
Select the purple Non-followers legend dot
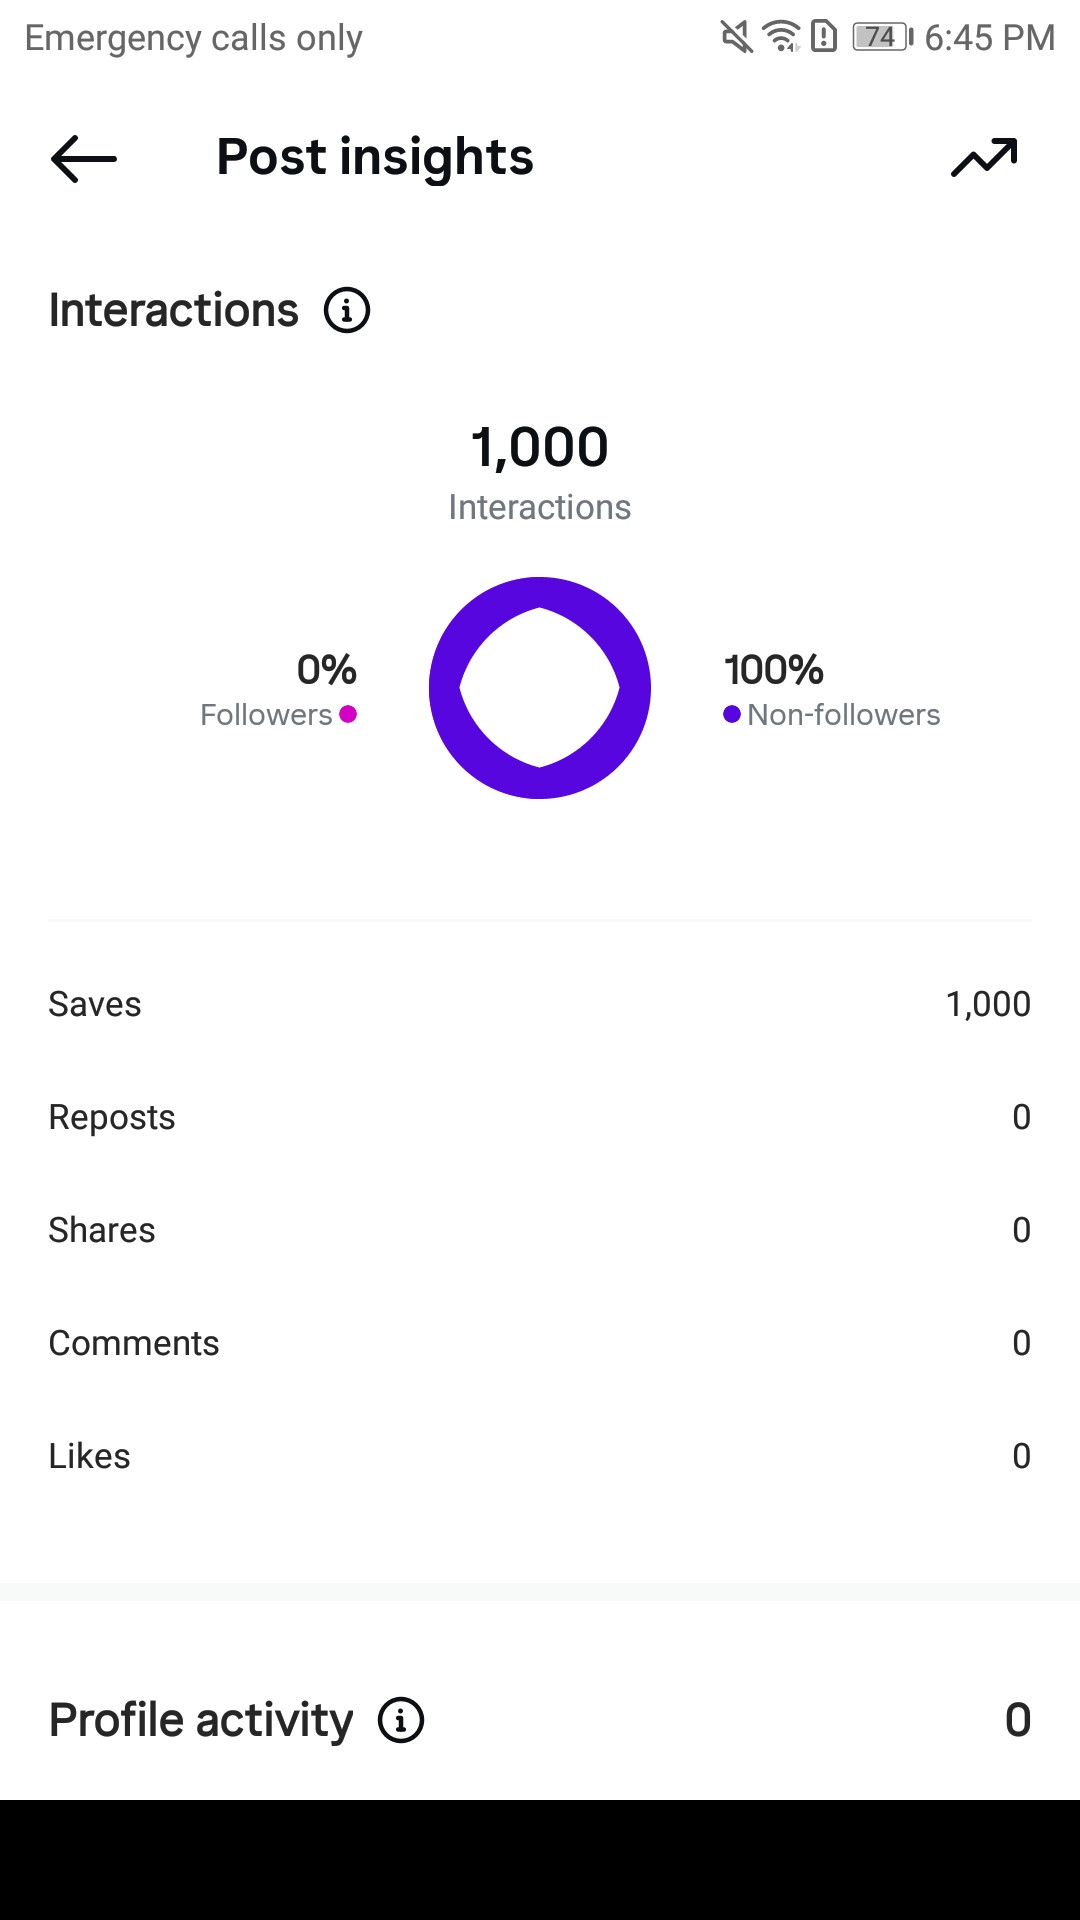(732, 714)
